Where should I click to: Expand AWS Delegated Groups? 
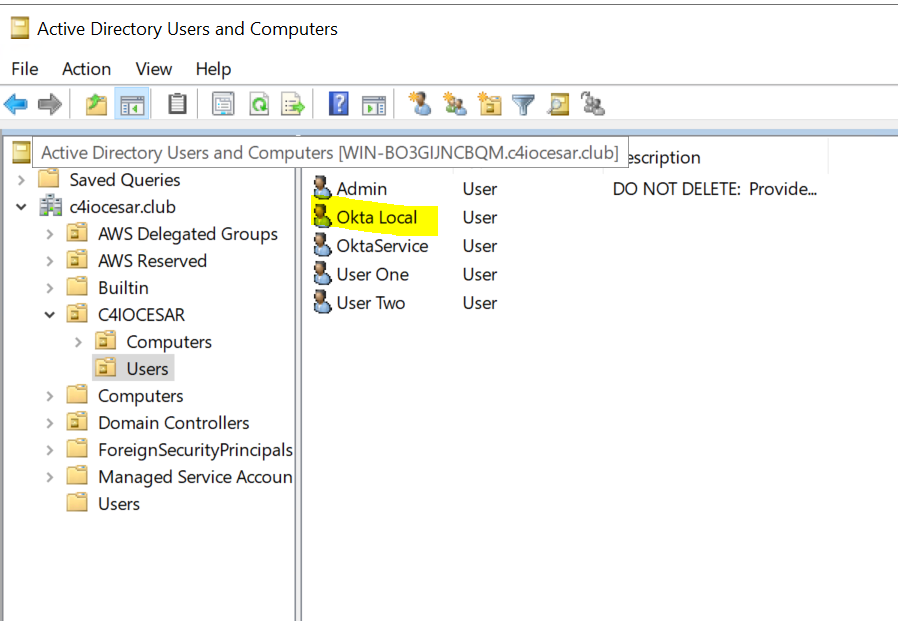click(50, 234)
